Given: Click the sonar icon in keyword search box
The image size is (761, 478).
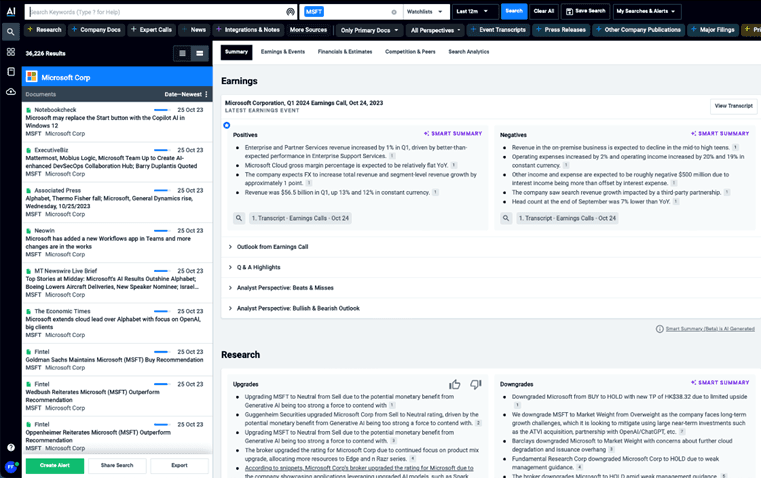Looking at the screenshot, I should click(290, 12).
